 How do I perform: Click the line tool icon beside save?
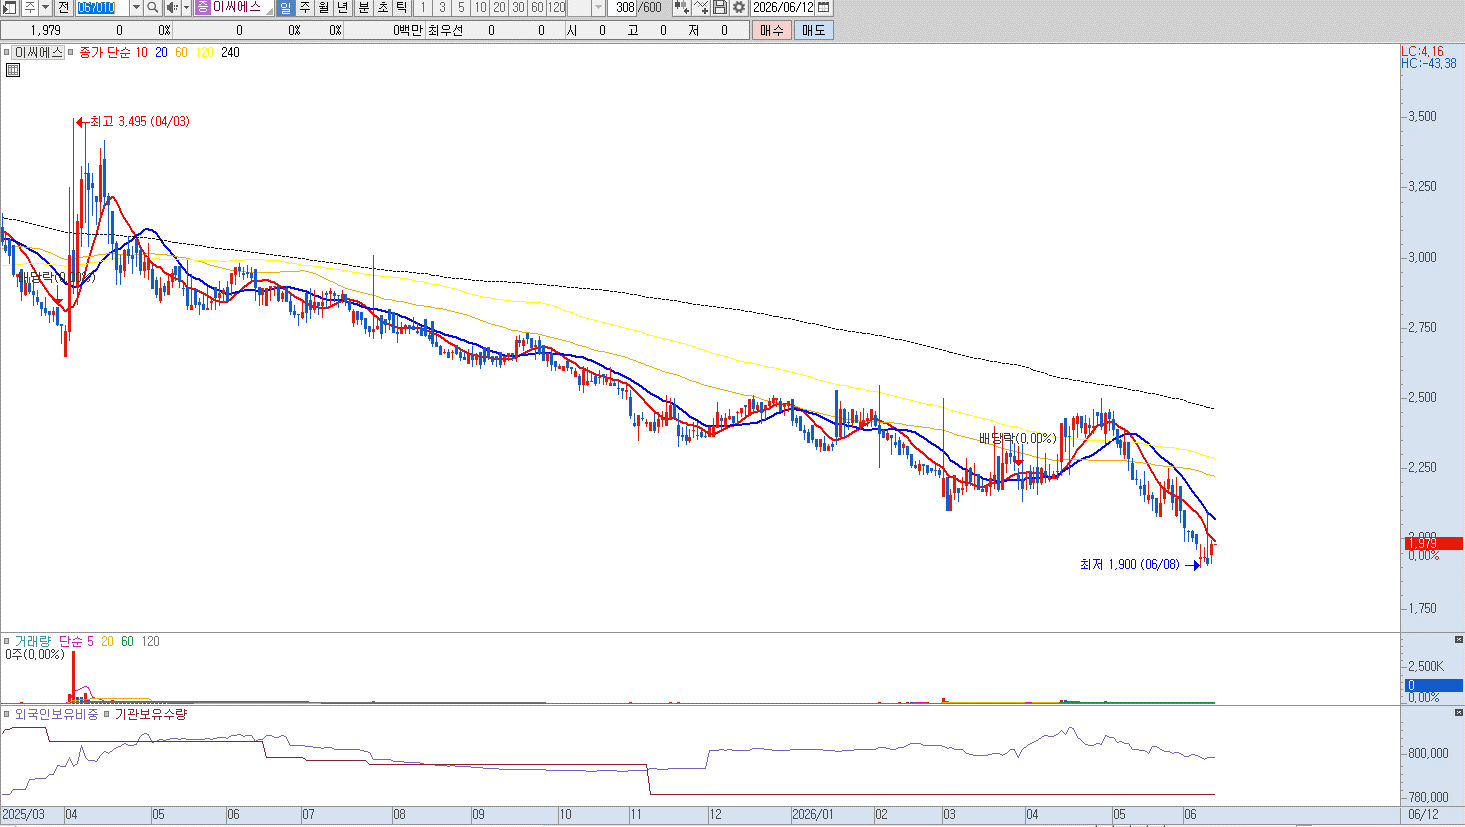click(x=701, y=7)
